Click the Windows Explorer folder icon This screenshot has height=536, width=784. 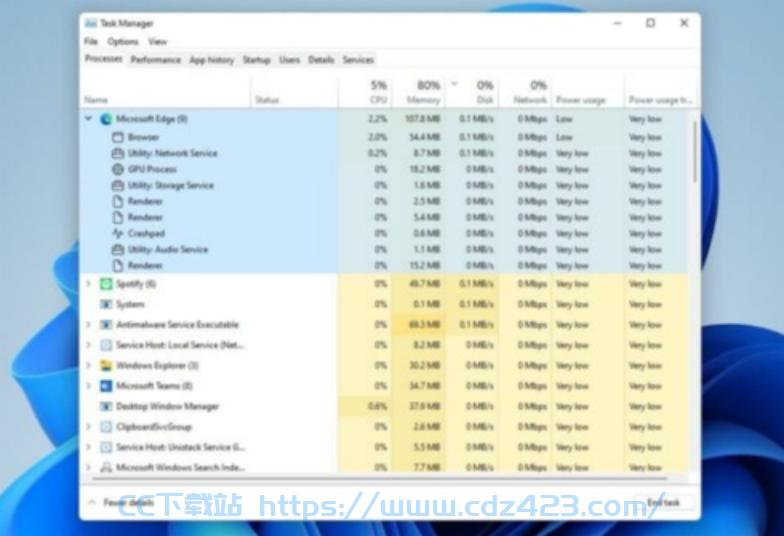pyautogui.click(x=106, y=366)
